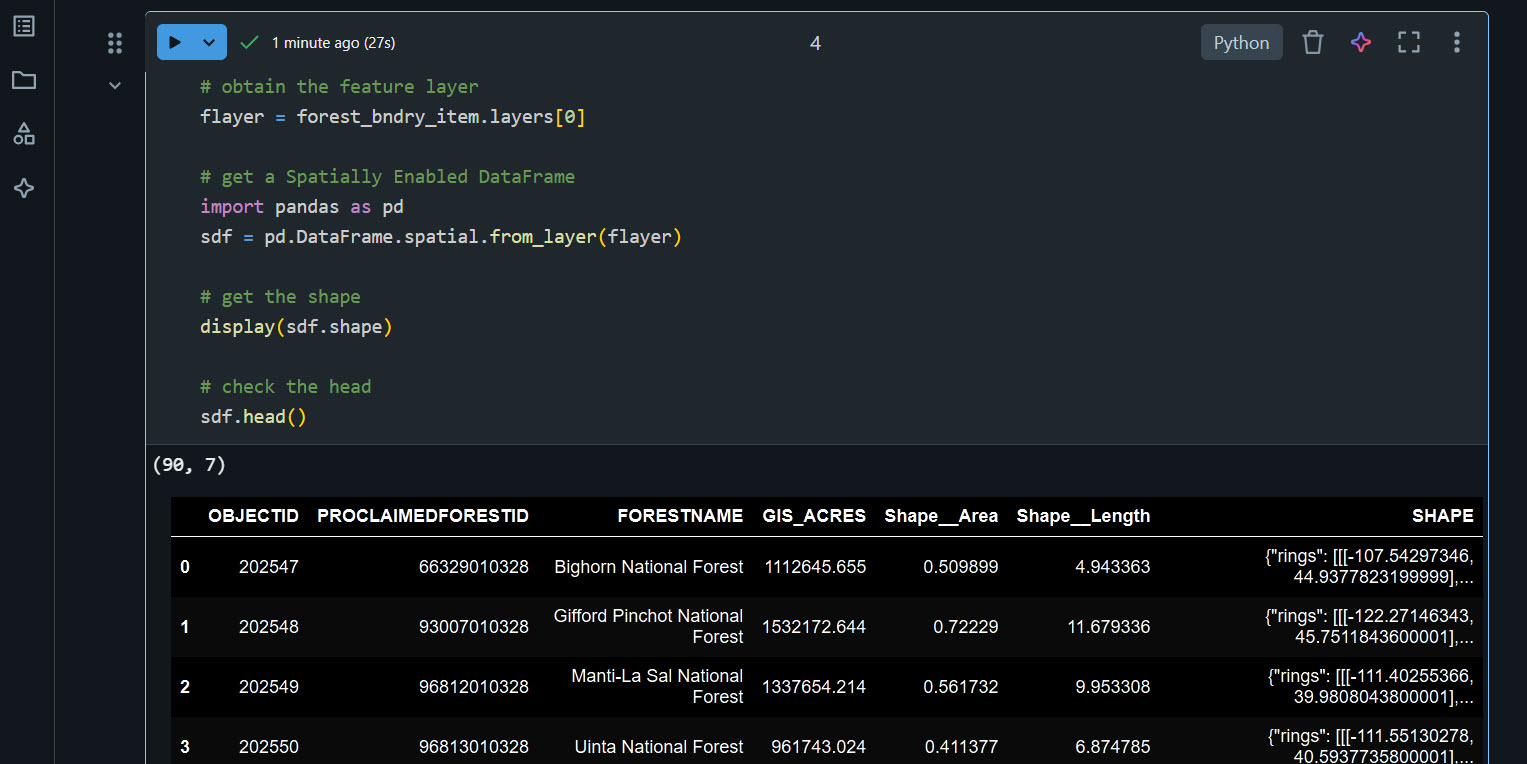The image size is (1527, 764).
Task: Click the SHAPE column header
Action: 1442,516
